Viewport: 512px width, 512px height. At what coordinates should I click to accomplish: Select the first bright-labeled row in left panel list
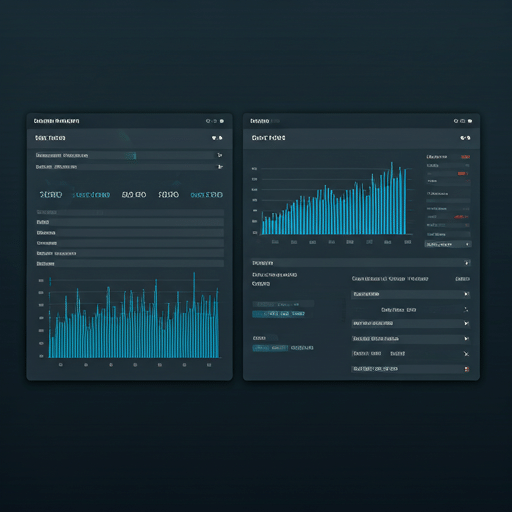(130, 222)
